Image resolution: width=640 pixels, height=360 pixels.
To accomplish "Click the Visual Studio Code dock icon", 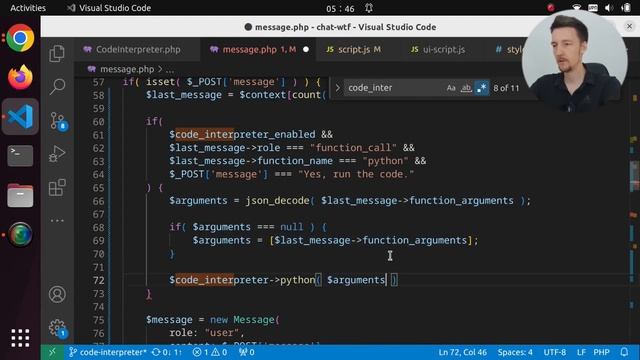I will pos(20,116).
